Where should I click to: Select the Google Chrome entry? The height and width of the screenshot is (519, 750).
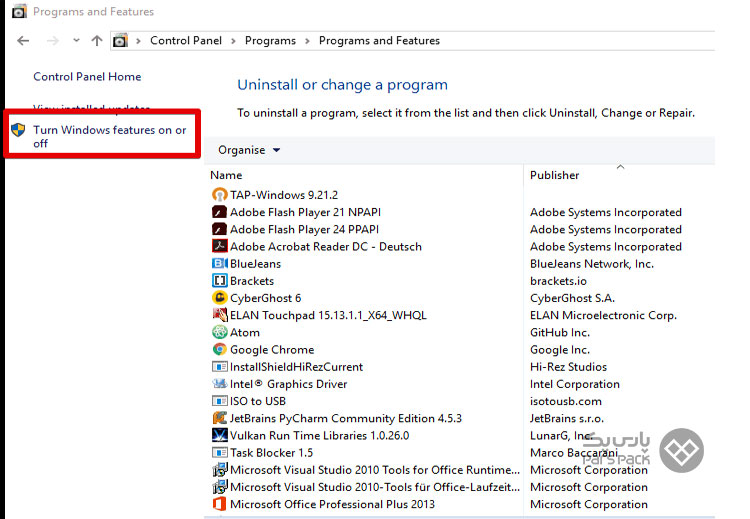click(272, 350)
